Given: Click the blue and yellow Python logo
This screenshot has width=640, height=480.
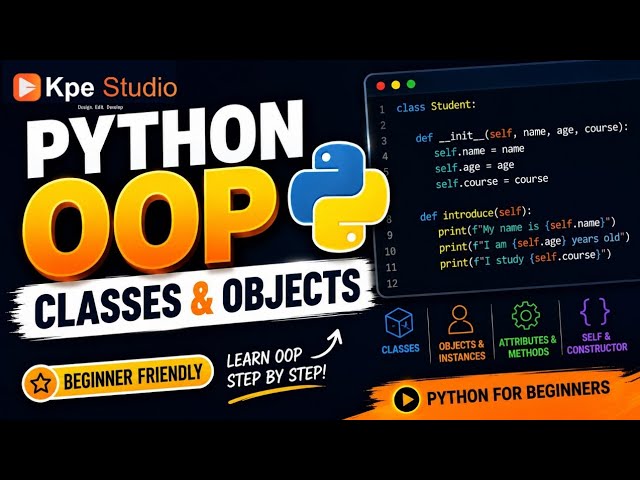Looking at the screenshot, I should tap(339, 198).
